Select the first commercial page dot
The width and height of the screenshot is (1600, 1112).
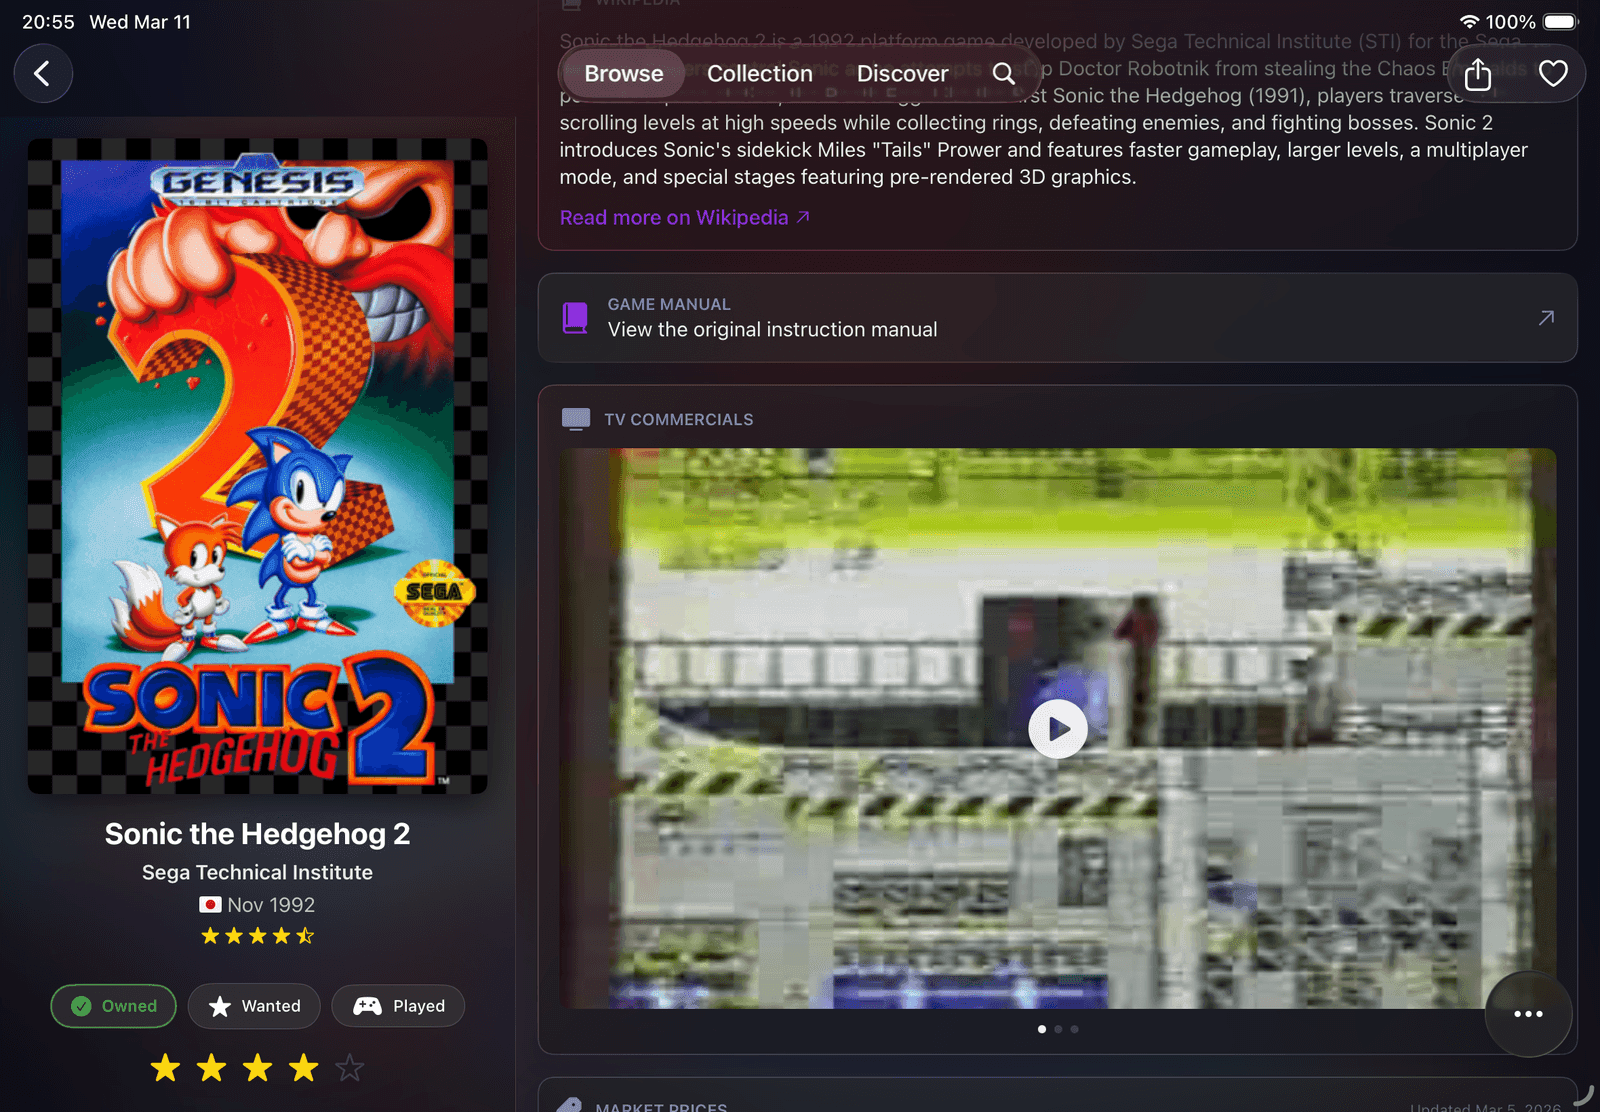point(1042,1029)
